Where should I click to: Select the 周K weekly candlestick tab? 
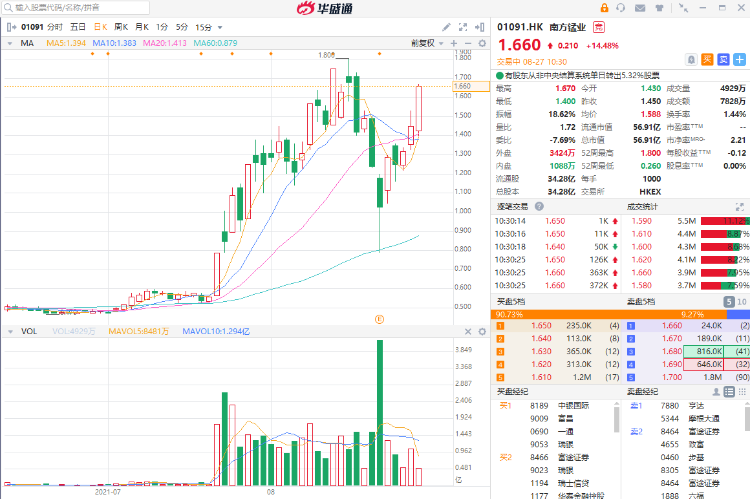click(x=121, y=27)
